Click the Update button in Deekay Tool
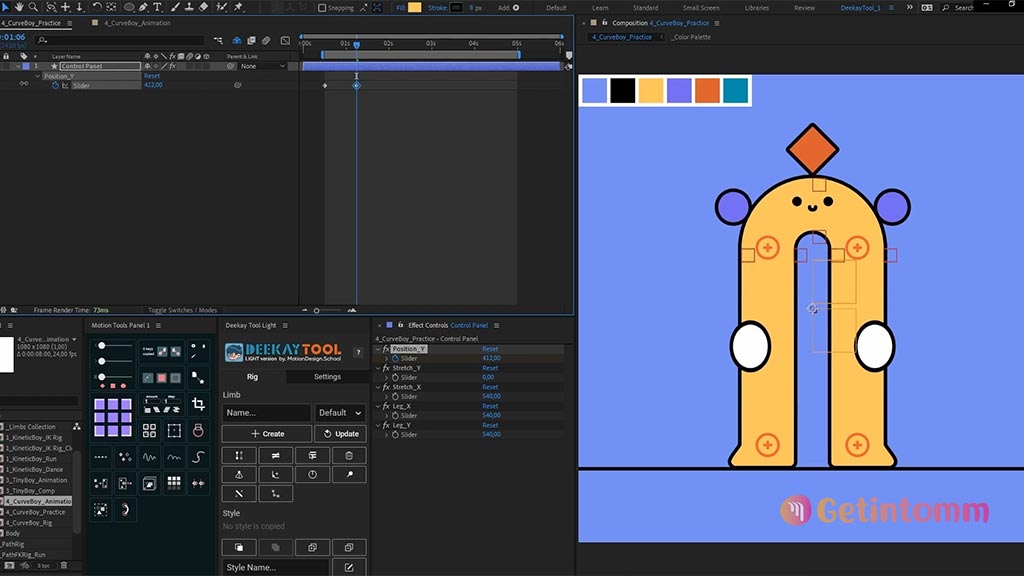Image resolution: width=1024 pixels, height=576 pixels. [340, 434]
